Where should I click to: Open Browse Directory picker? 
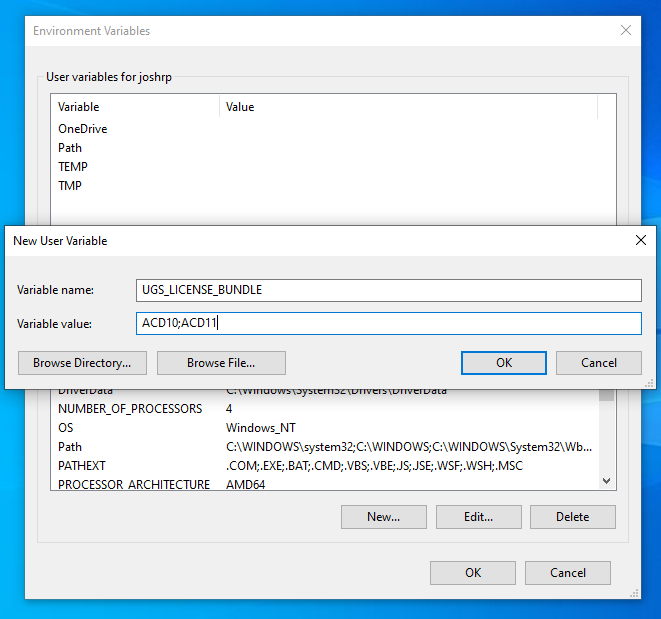tap(82, 362)
